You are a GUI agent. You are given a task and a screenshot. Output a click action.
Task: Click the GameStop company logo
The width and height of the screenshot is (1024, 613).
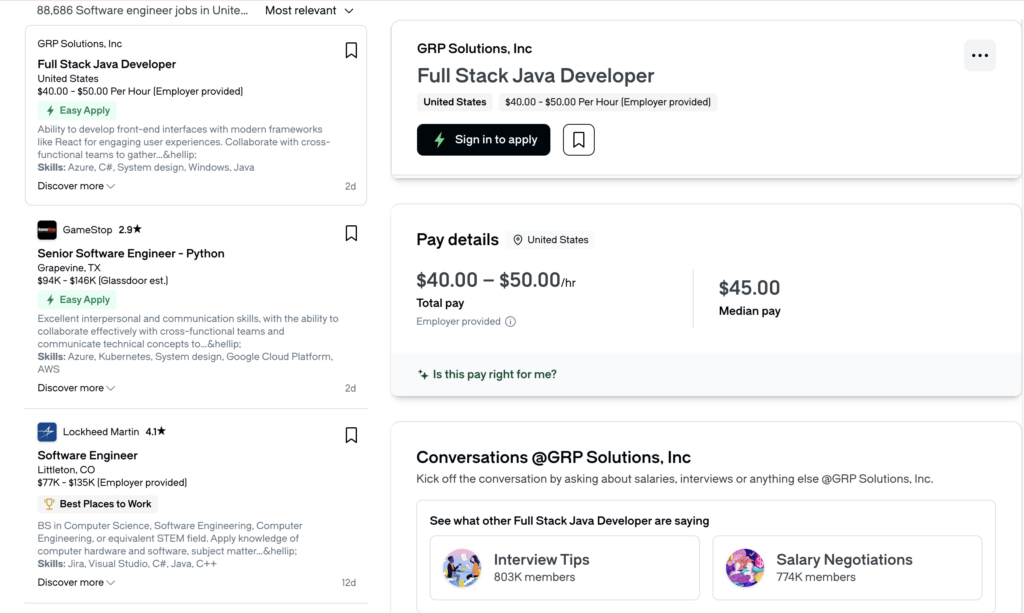pos(47,230)
